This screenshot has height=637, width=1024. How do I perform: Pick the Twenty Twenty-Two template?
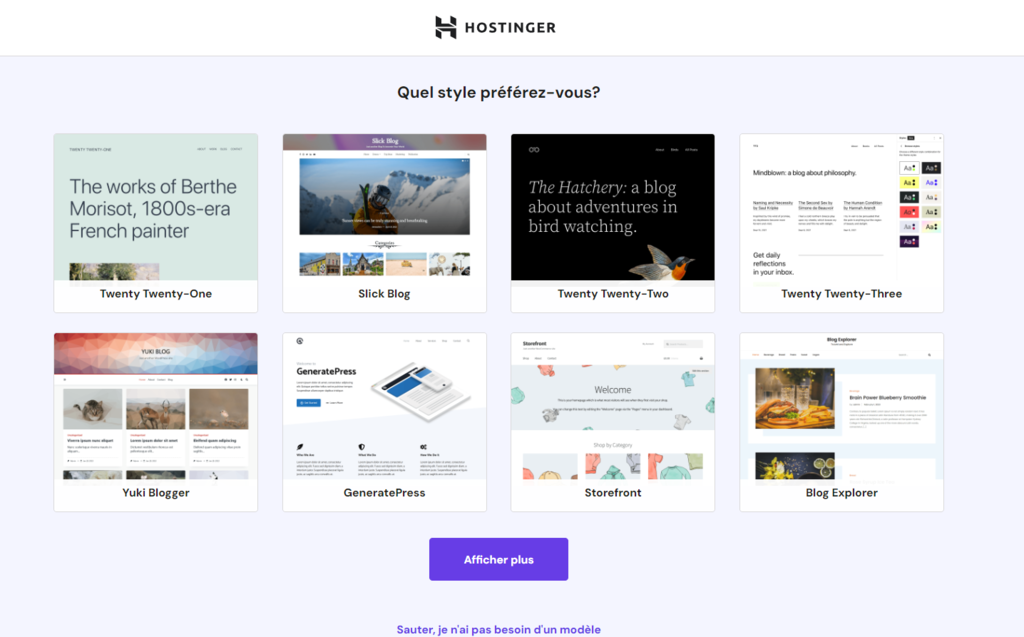pos(612,222)
